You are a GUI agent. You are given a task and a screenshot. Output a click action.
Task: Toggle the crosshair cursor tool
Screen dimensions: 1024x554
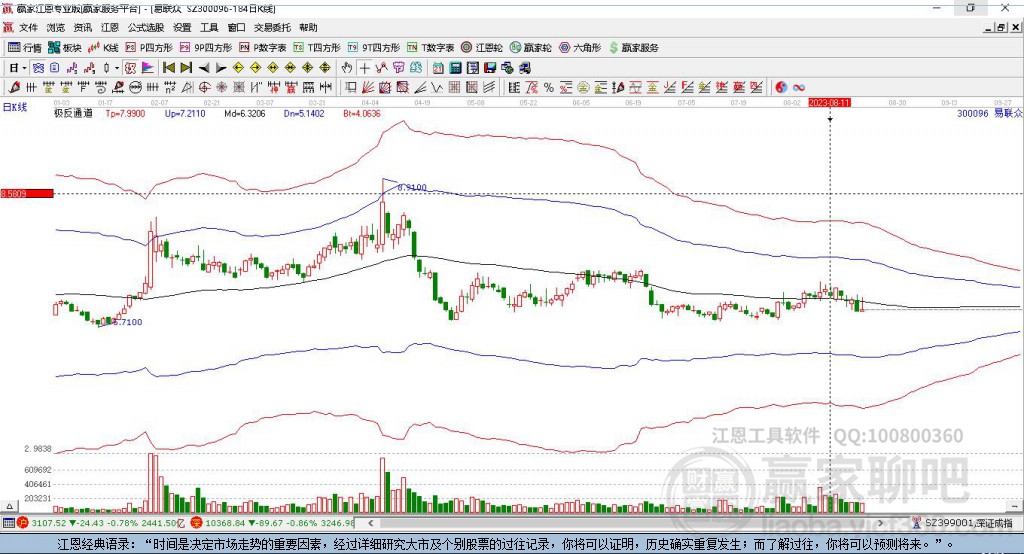[x=364, y=68]
